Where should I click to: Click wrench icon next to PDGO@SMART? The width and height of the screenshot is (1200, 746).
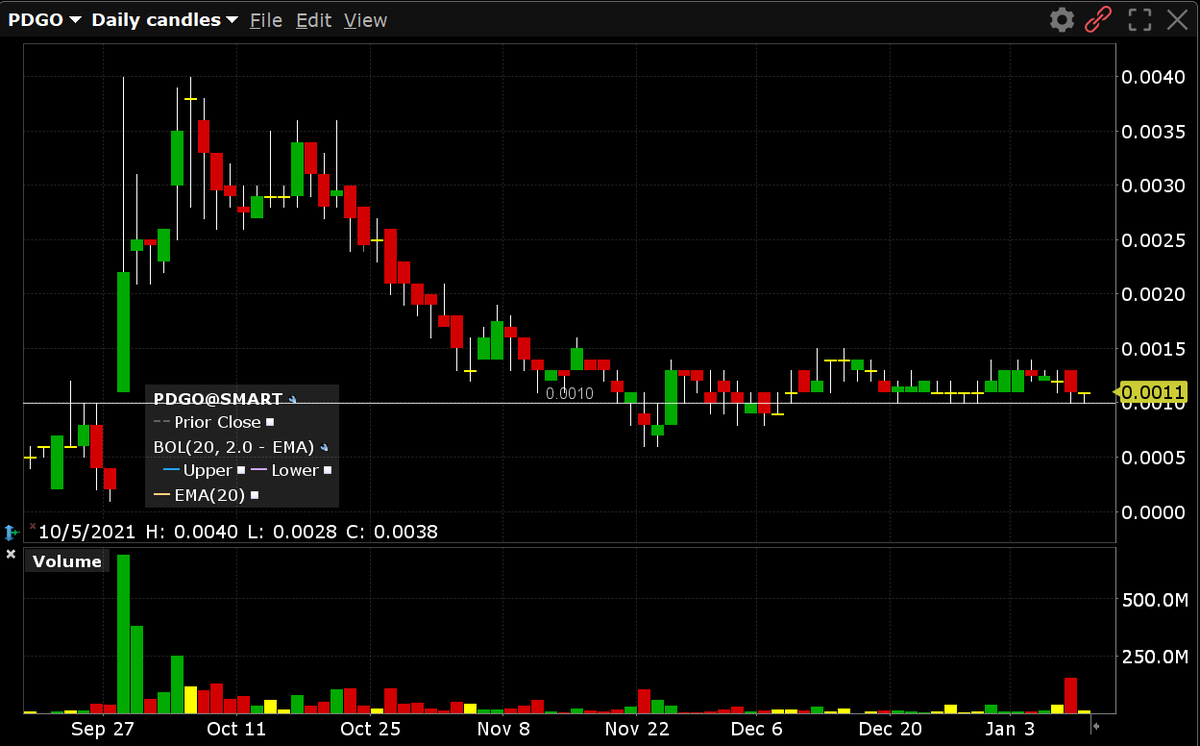coord(293,399)
